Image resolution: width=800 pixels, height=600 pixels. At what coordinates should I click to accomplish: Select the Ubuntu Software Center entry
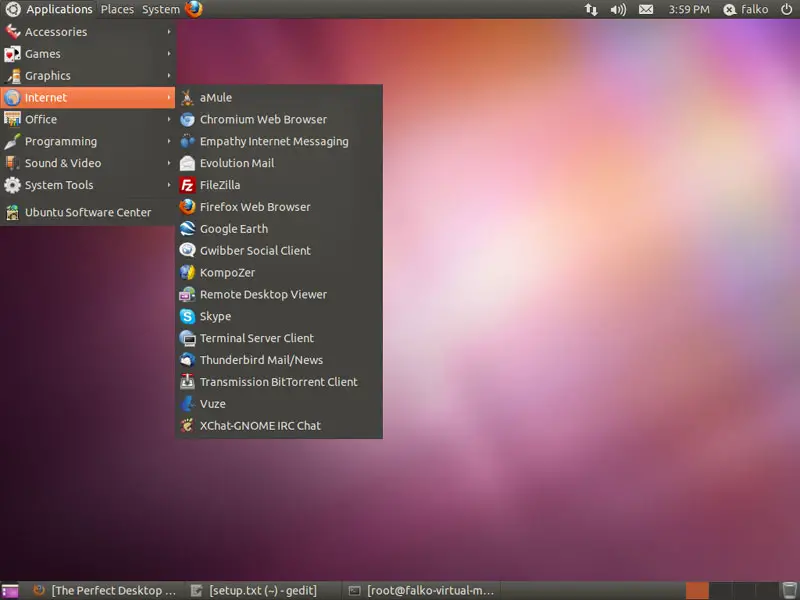tap(88, 212)
